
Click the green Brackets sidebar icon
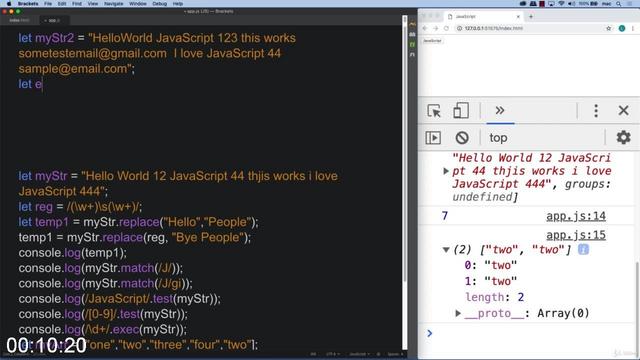pyautogui.click(x=412, y=44)
